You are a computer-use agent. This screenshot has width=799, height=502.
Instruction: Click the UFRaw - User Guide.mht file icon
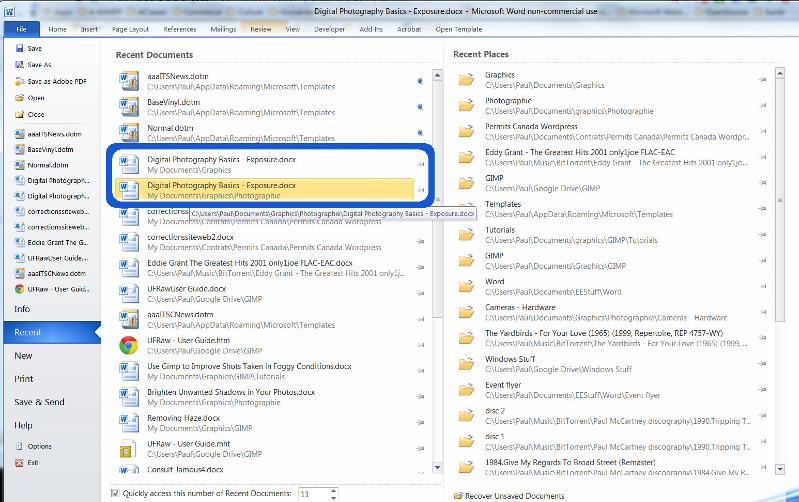(x=127, y=449)
